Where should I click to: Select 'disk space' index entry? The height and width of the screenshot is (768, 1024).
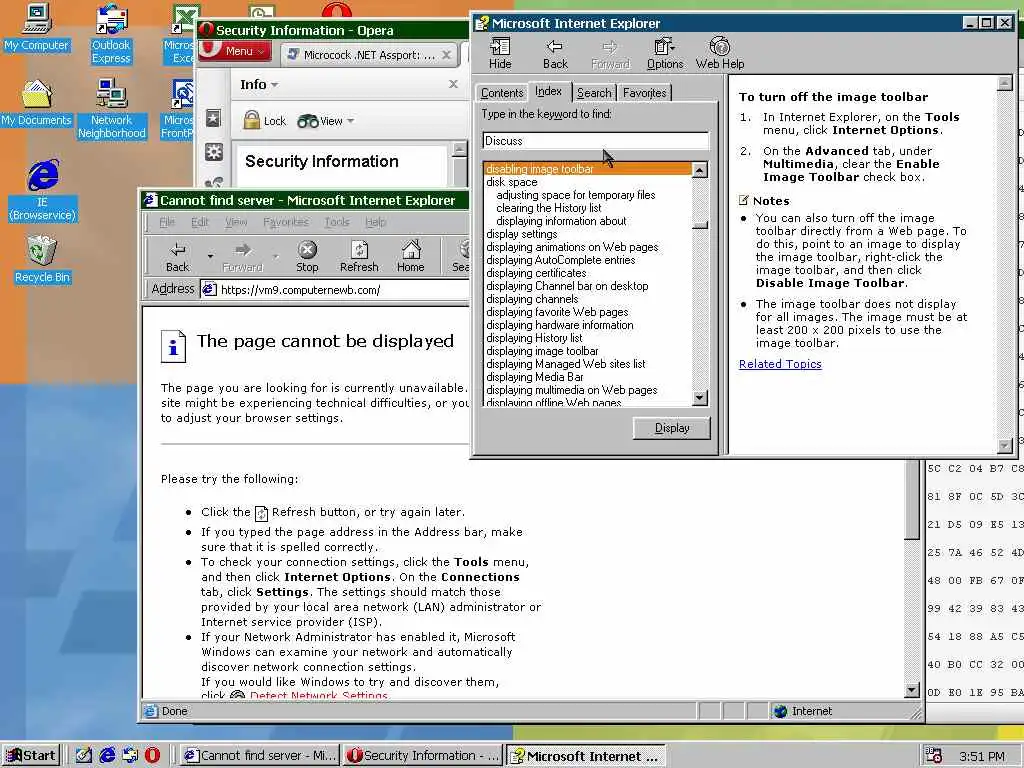(x=511, y=182)
